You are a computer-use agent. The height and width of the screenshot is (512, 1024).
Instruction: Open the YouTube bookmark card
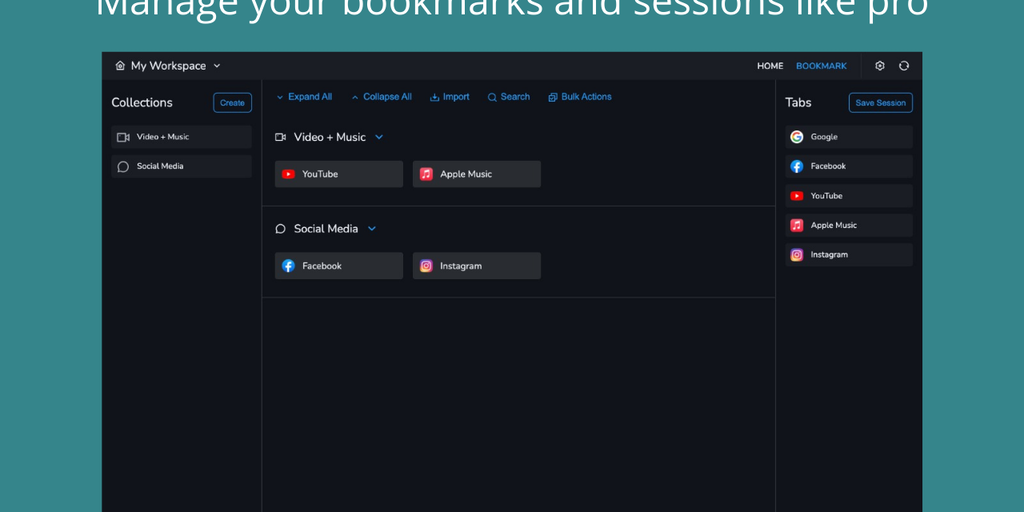point(339,174)
